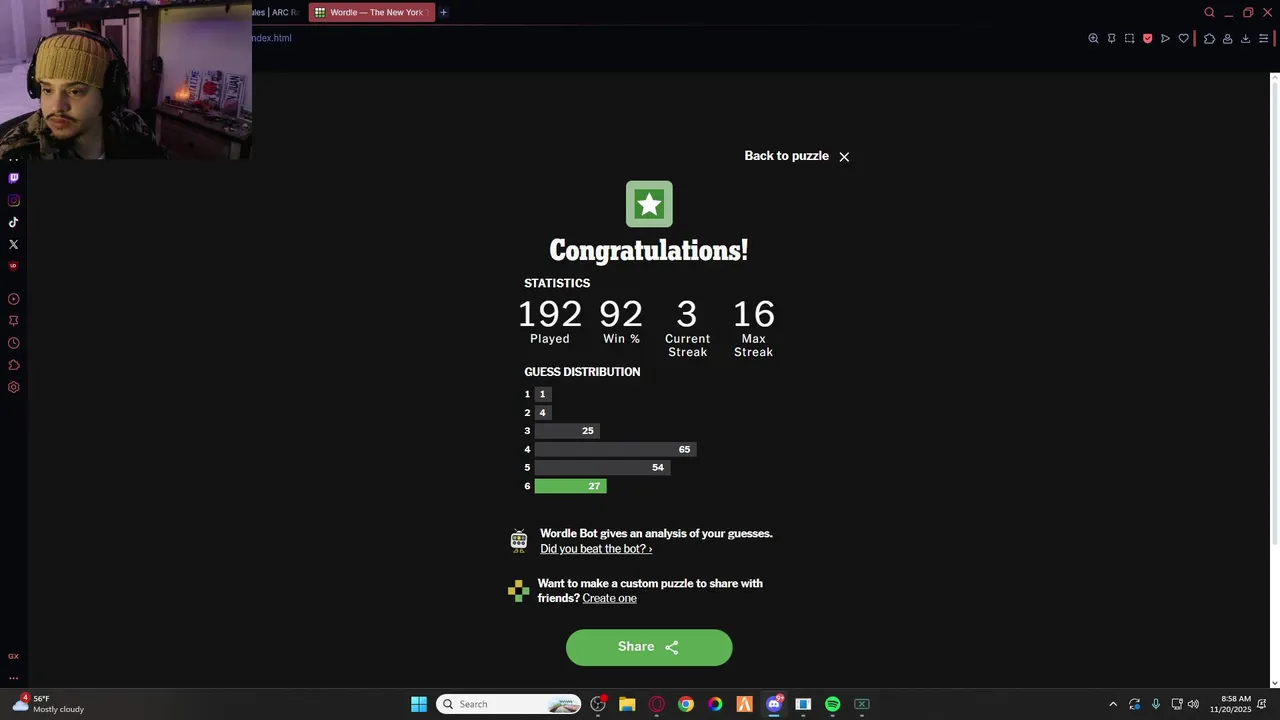Open Spotify from the taskbar
This screenshot has width=1280, height=720.
(x=832, y=704)
